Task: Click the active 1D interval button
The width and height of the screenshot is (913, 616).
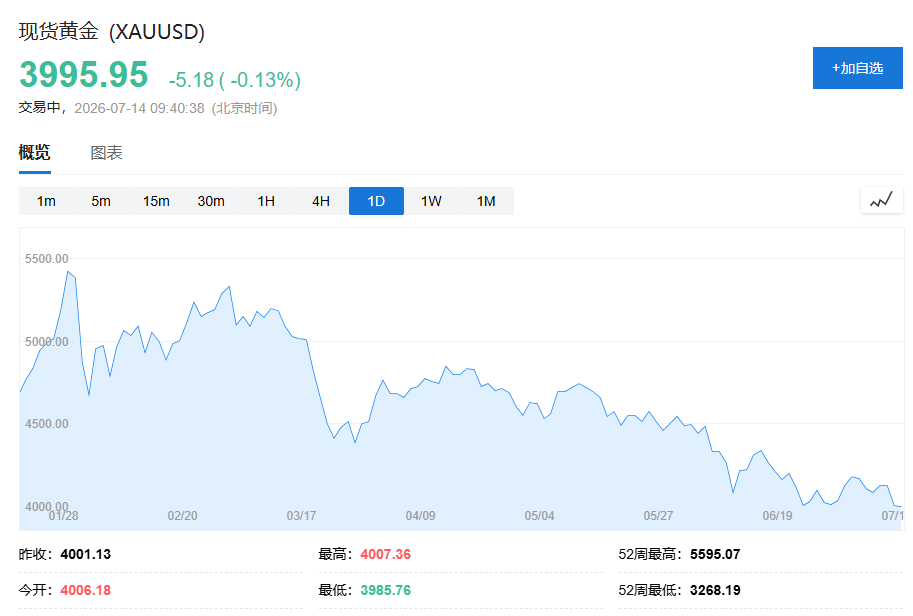Action: 376,201
